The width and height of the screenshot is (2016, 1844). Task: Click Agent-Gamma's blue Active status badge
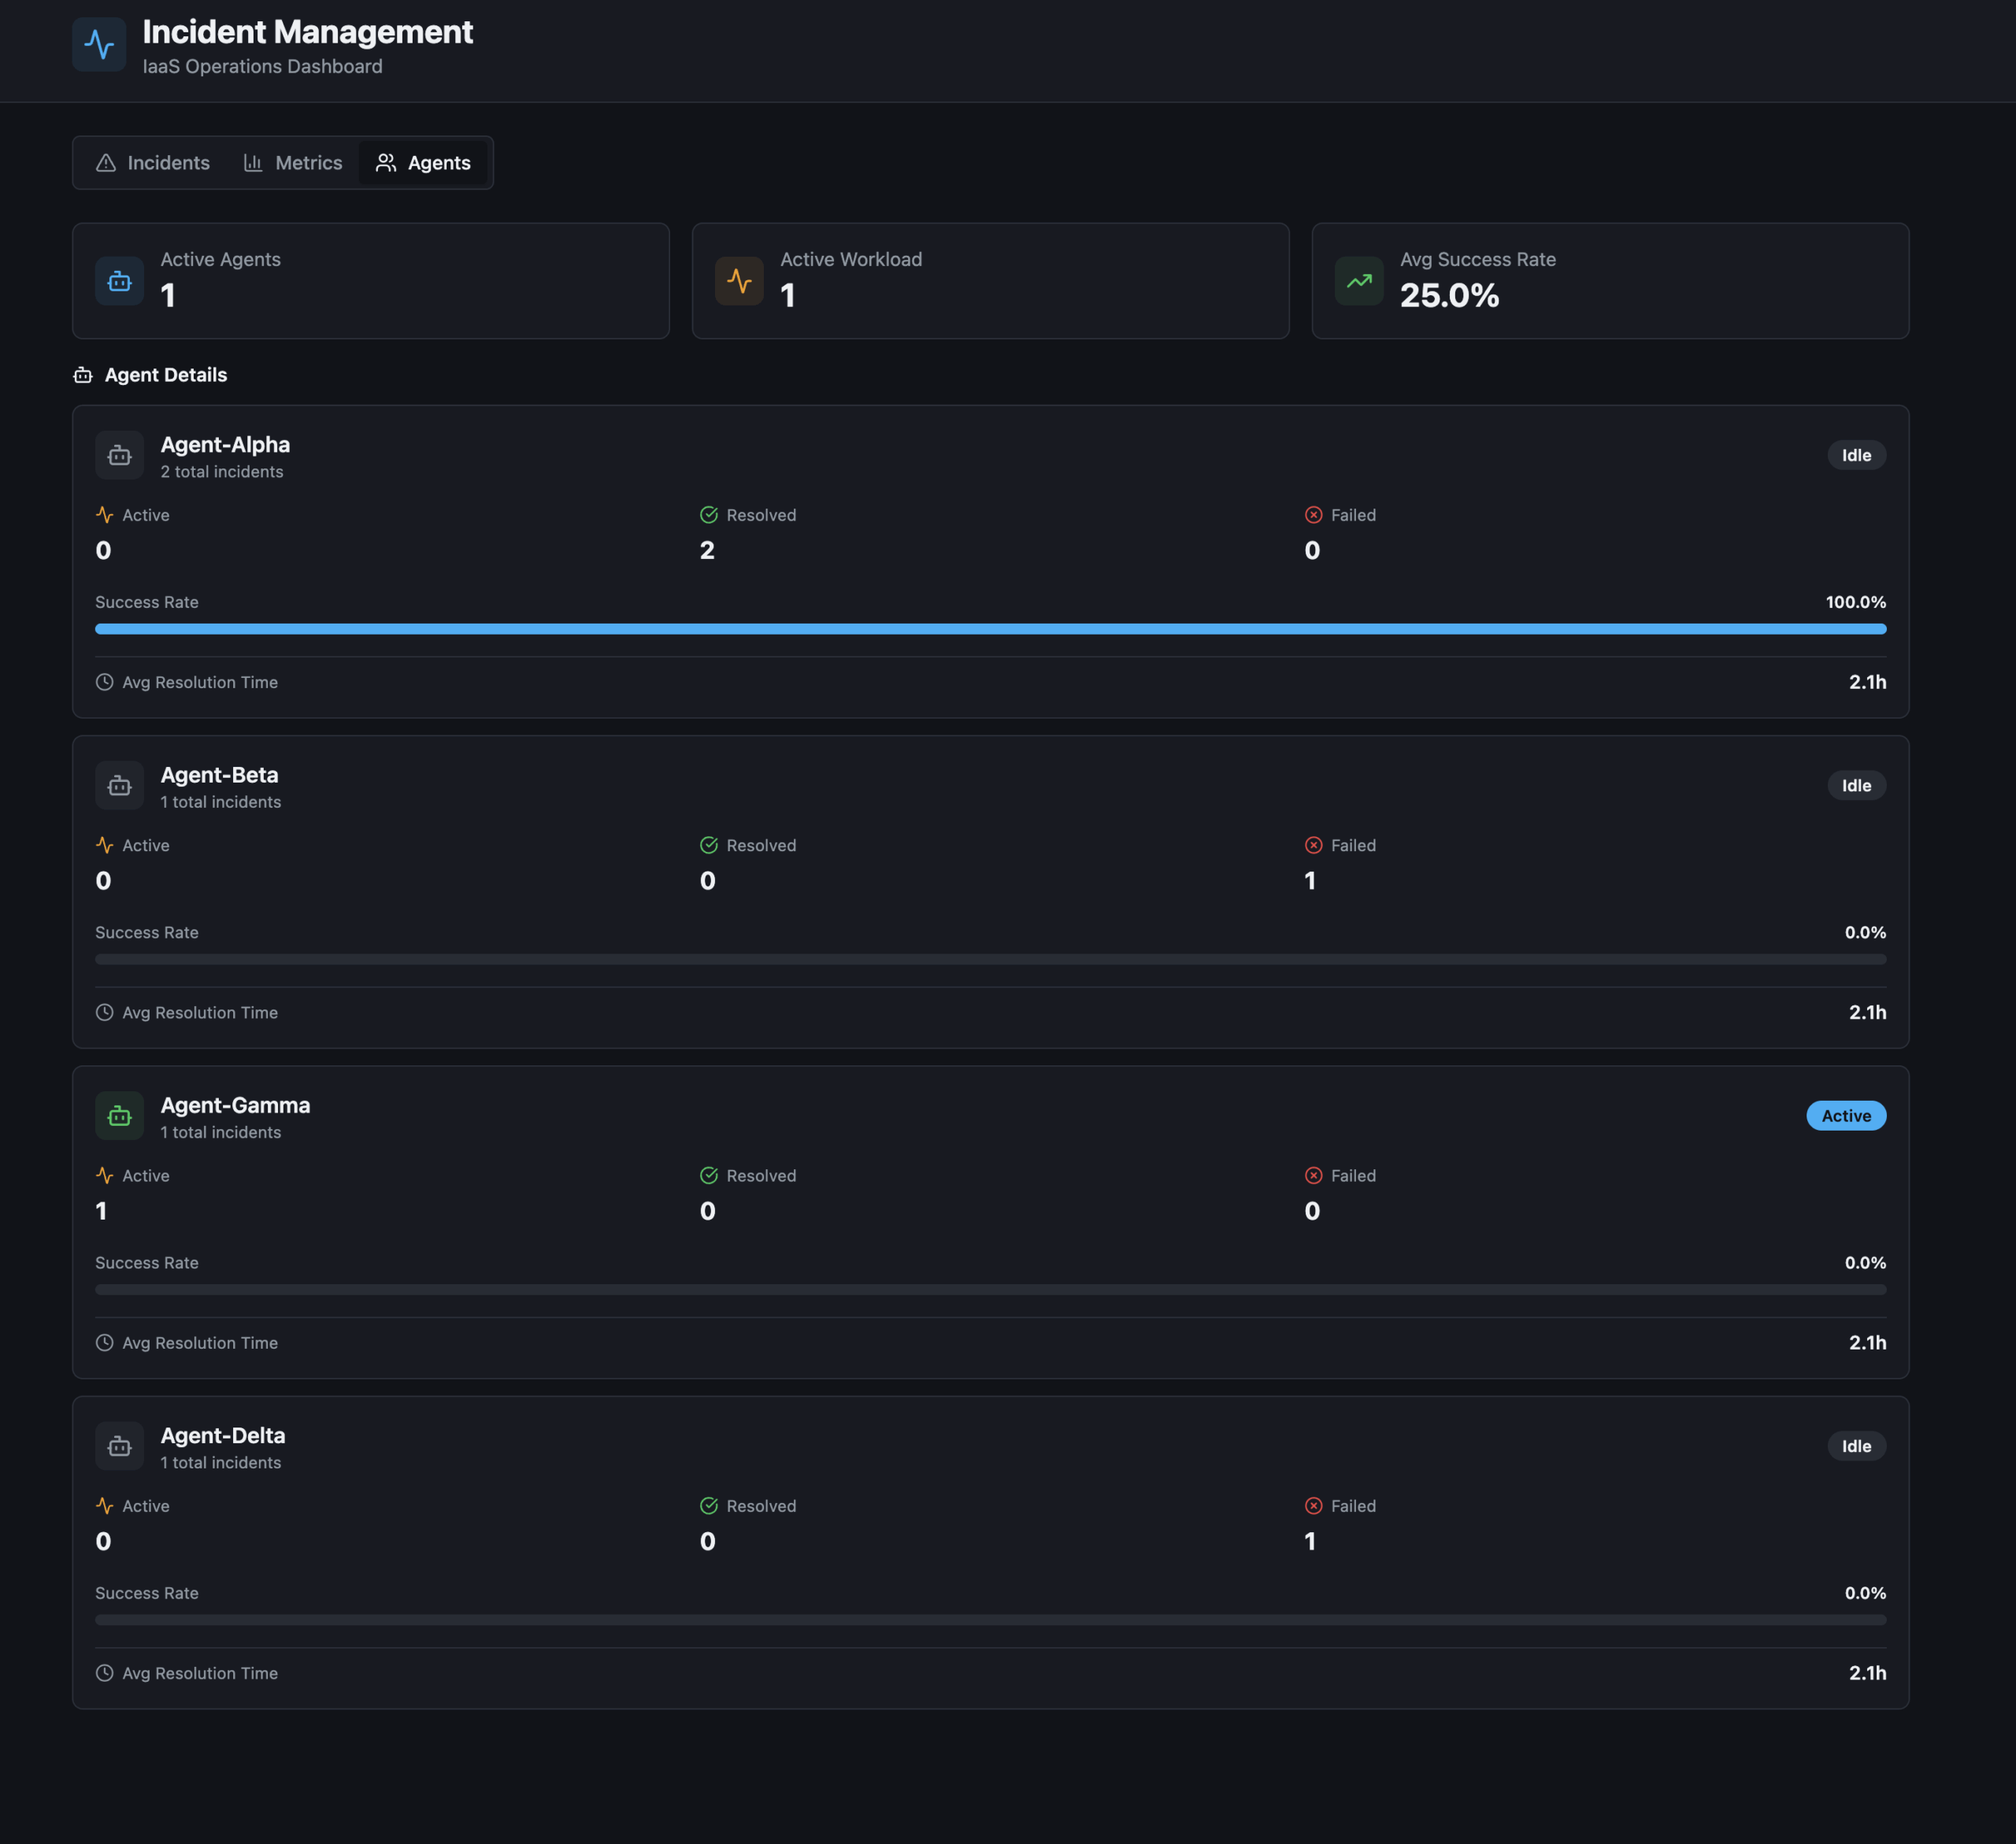(x=1845, y=1116)
